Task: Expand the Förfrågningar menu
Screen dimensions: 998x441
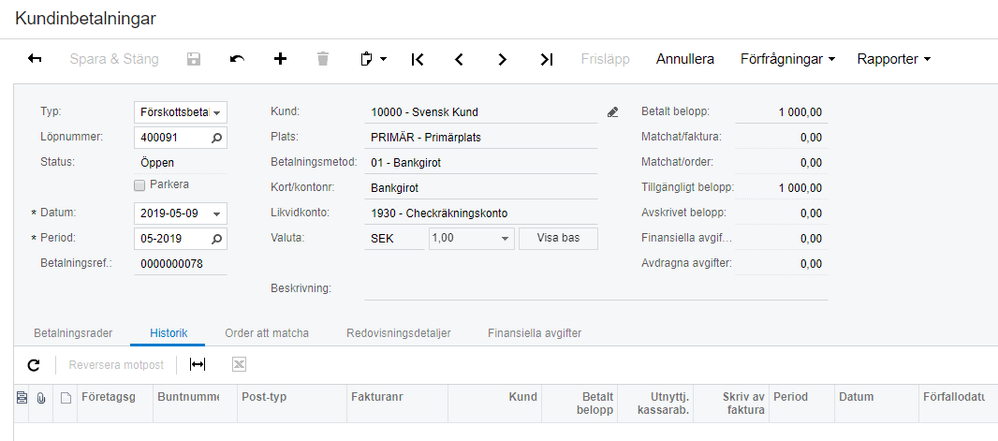Action: (787, 59)
